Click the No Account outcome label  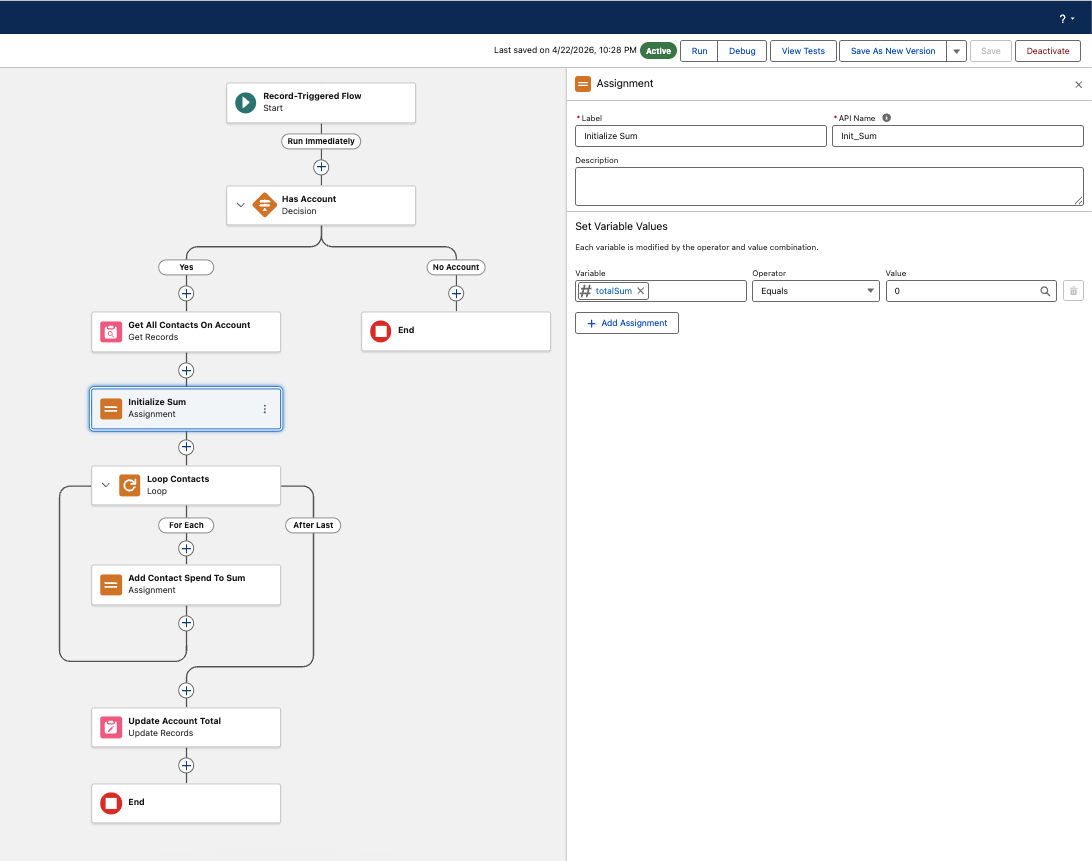tap(456, 267)
